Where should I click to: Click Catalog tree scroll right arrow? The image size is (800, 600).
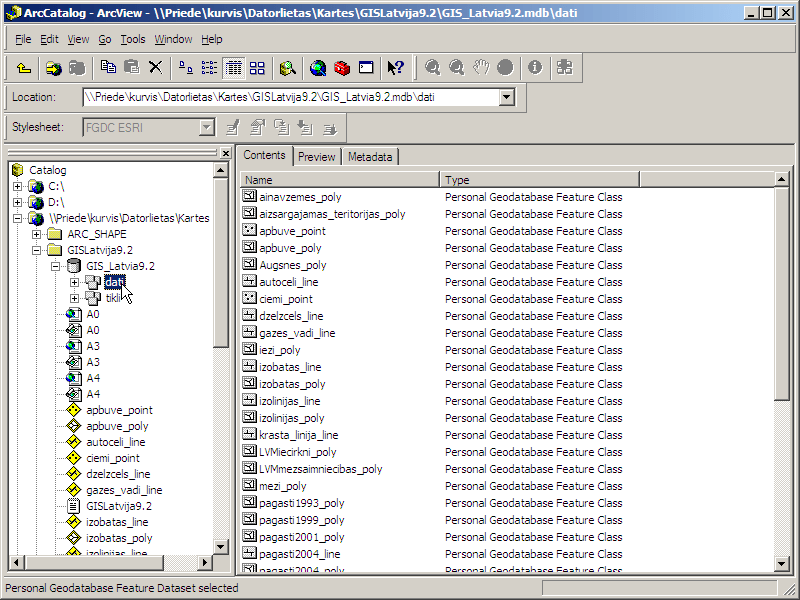pyautogui.click(x=205, y=562)
